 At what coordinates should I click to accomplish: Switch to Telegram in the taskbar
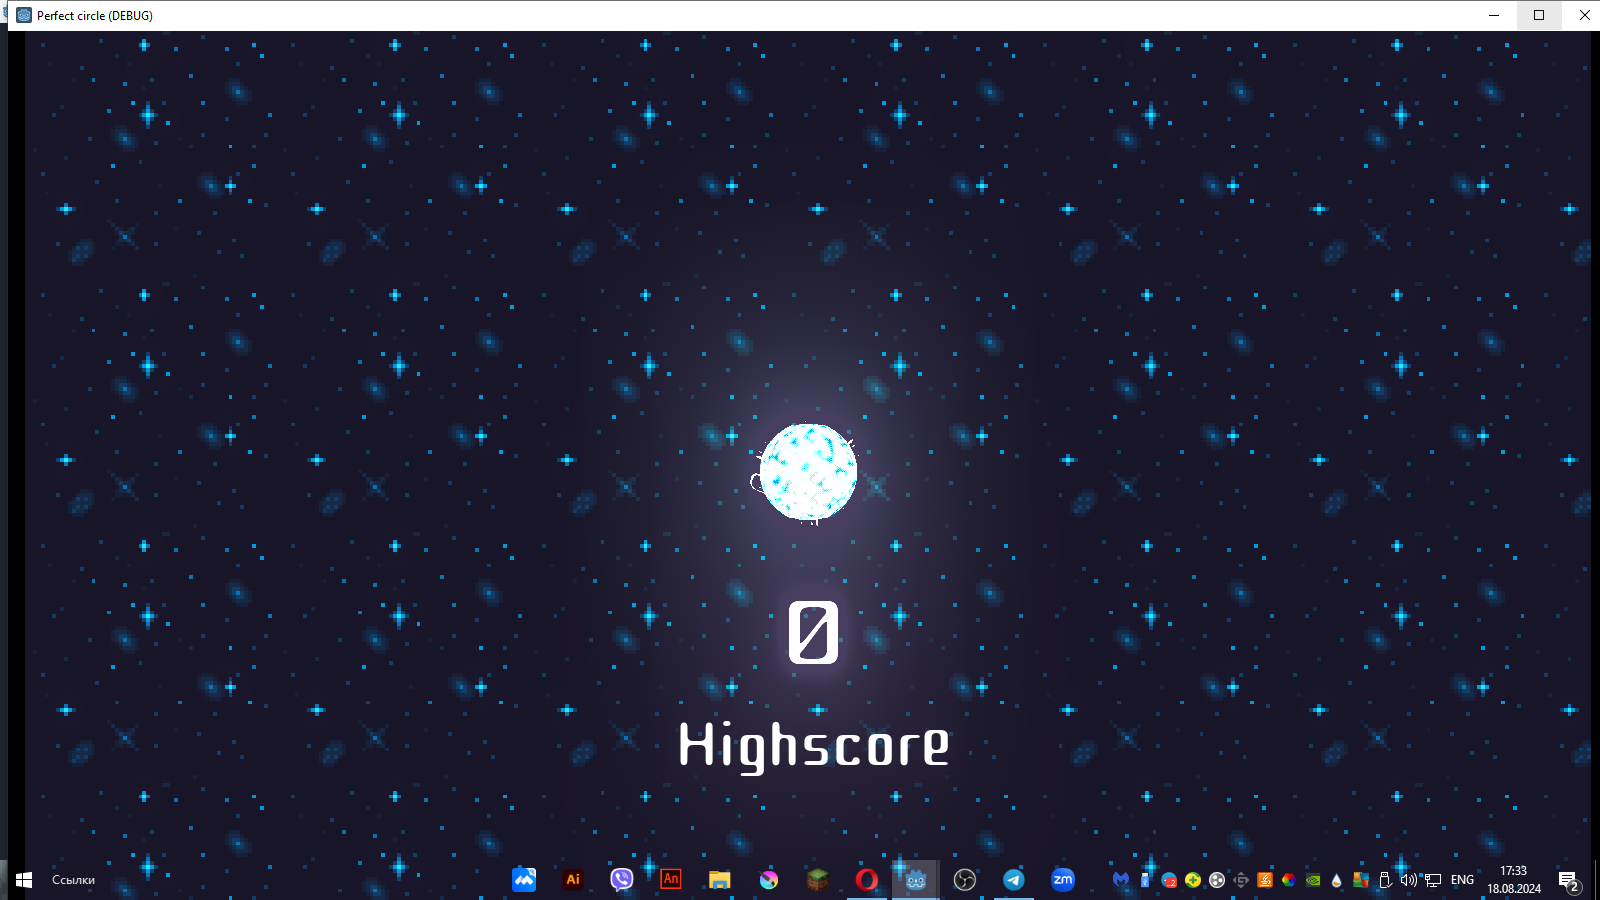pos(1014,880)
